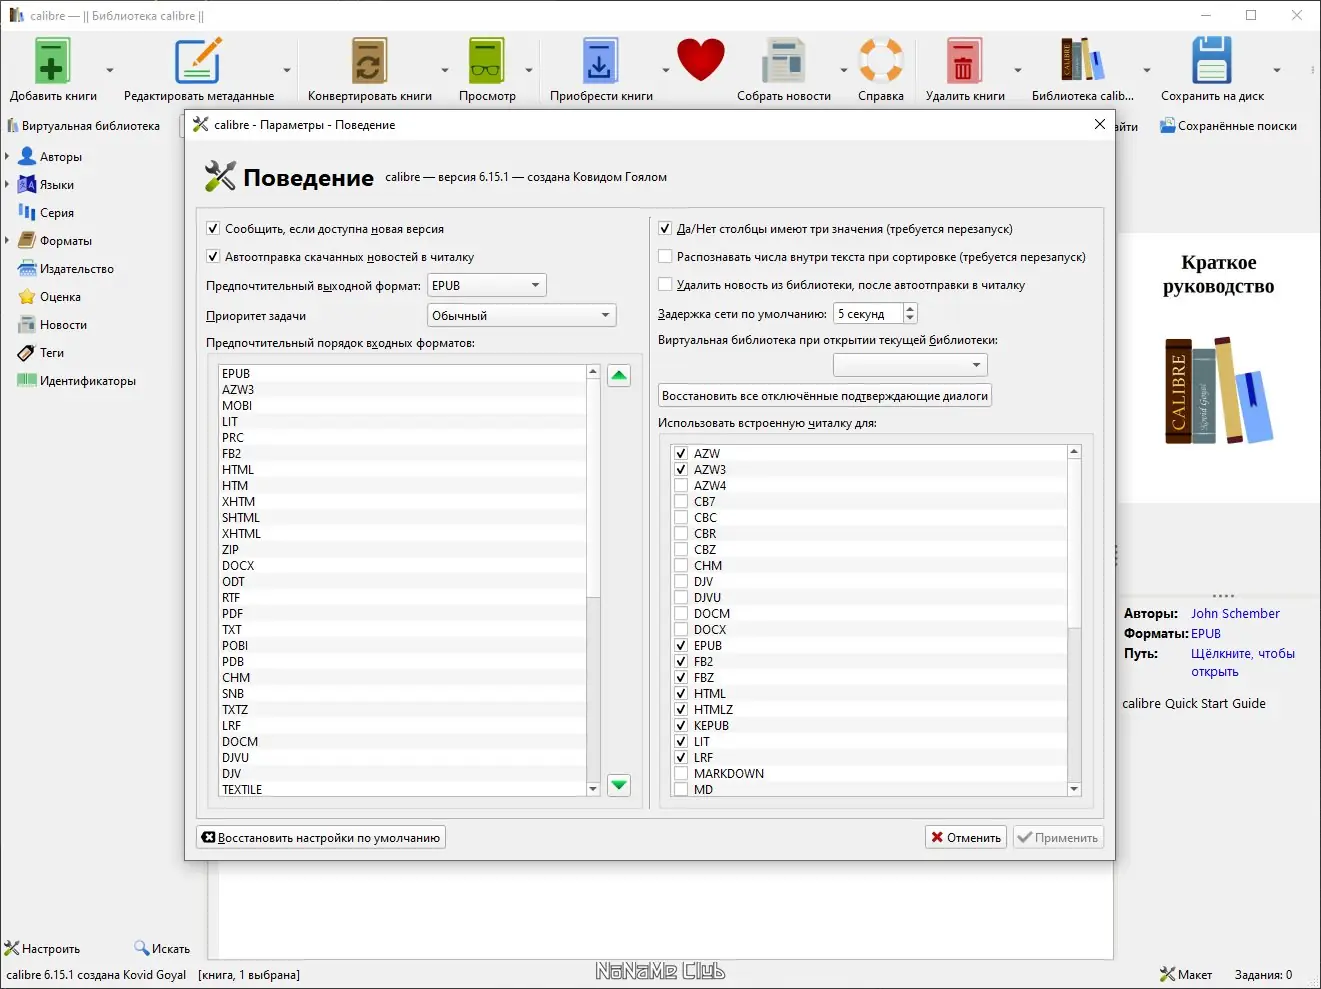Click the green Add books icon

pyautogui.click(x=52, y=61)
